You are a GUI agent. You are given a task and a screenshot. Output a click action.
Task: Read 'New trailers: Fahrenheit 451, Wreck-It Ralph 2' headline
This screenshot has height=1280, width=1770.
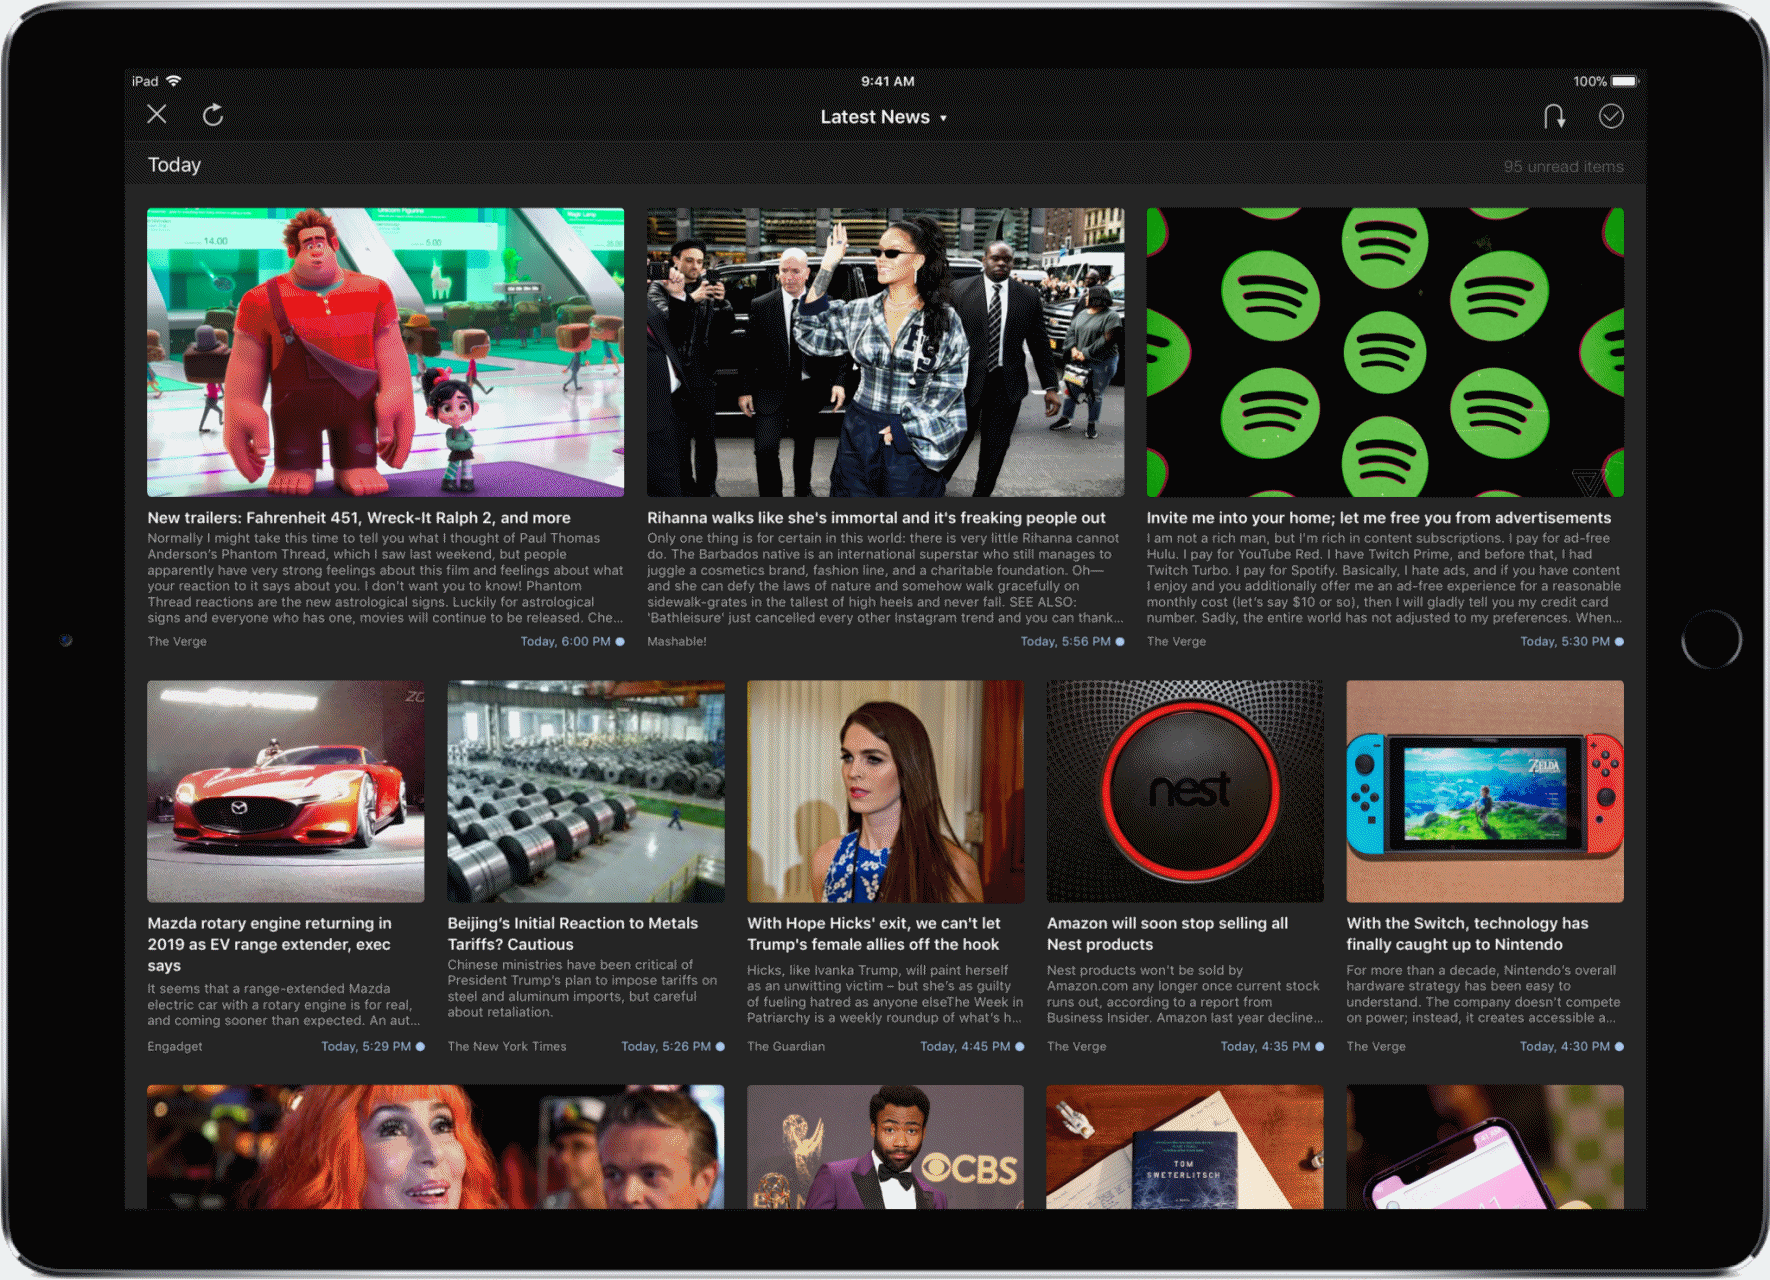(359, 518)
